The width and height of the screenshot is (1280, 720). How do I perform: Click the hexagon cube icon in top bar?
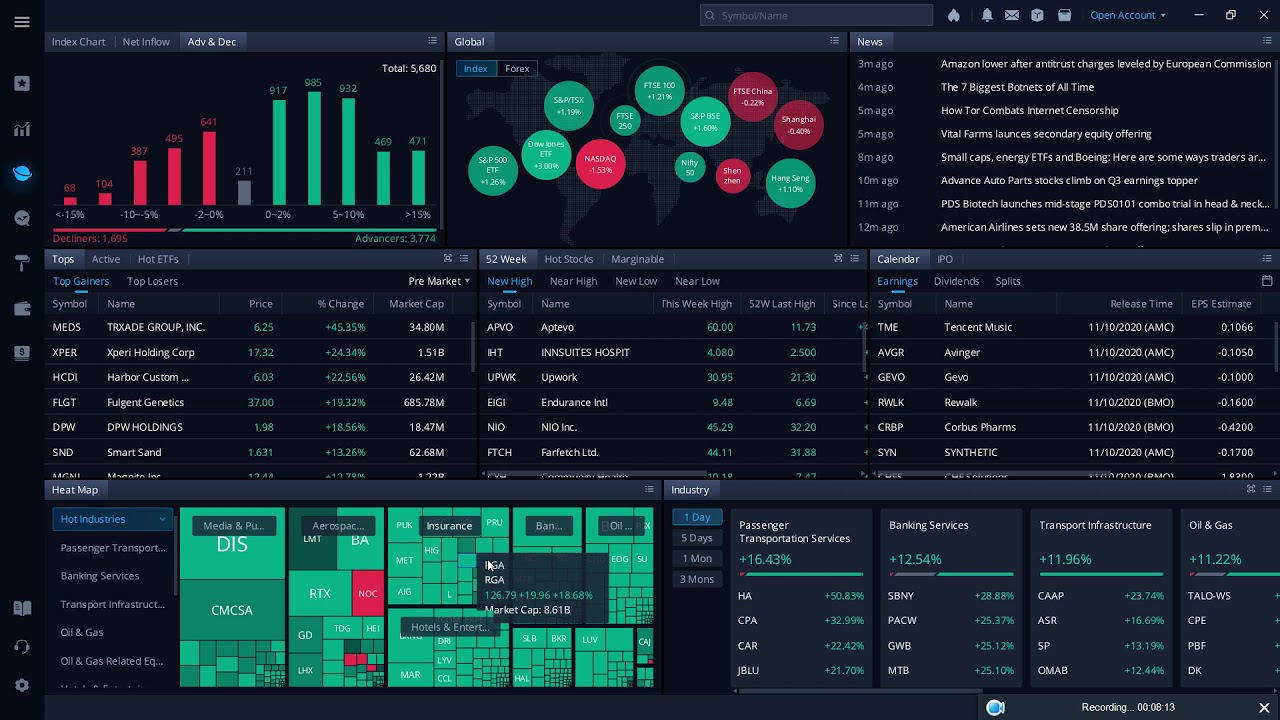[1038, 15]
